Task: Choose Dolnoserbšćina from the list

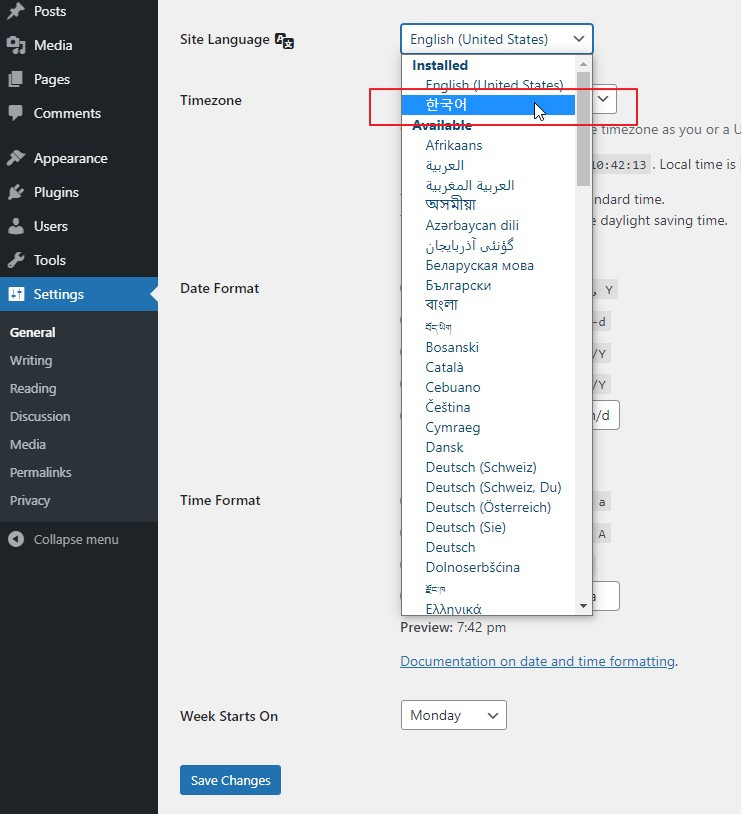Action: pyautogui.click(x=488, y=567)
